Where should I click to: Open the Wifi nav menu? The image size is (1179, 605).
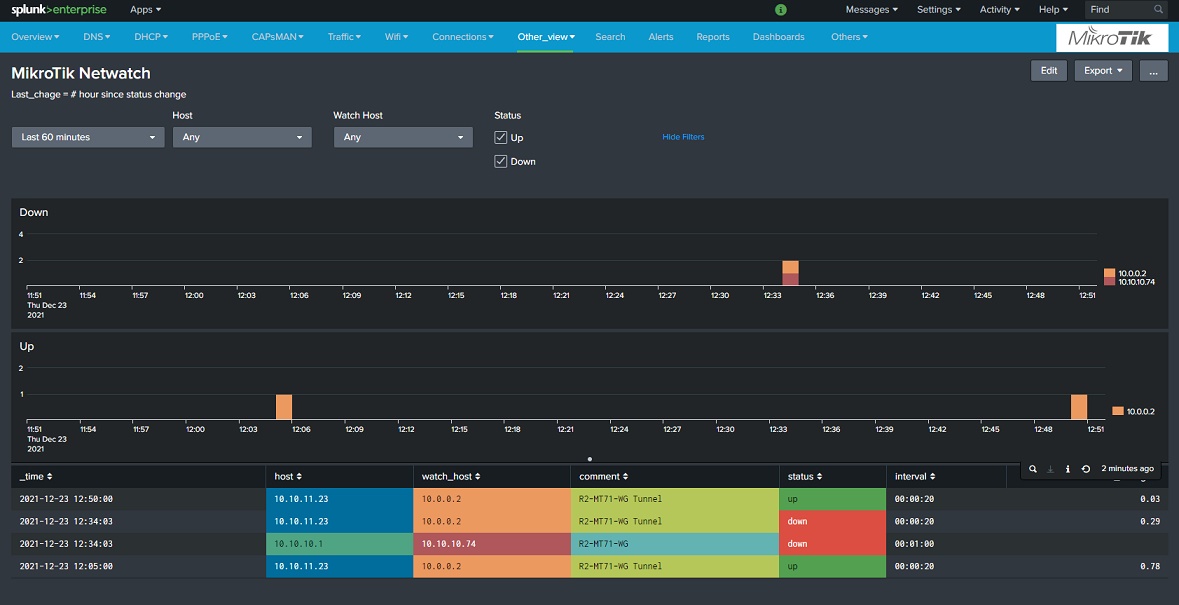click(396, 37)
